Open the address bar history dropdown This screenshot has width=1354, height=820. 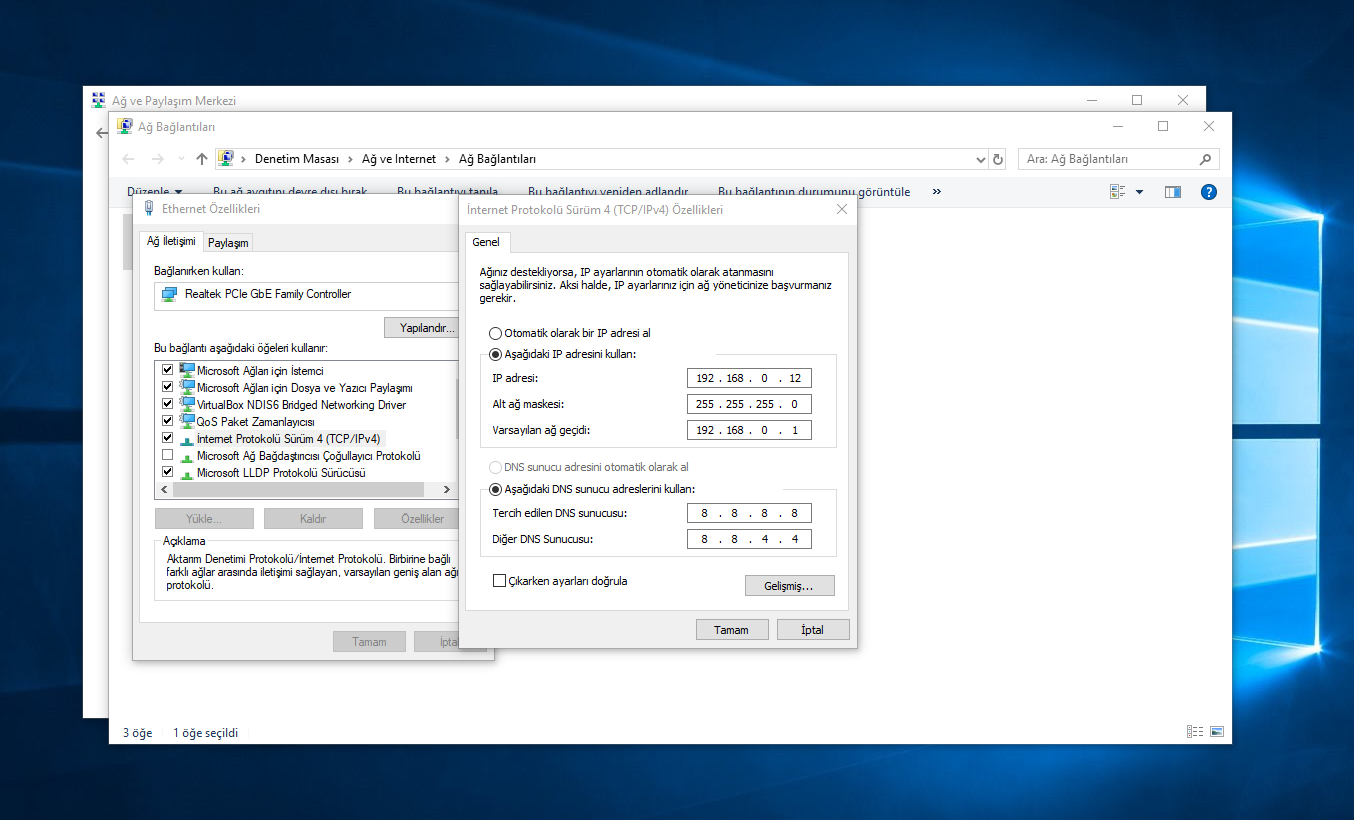point(980,159)
